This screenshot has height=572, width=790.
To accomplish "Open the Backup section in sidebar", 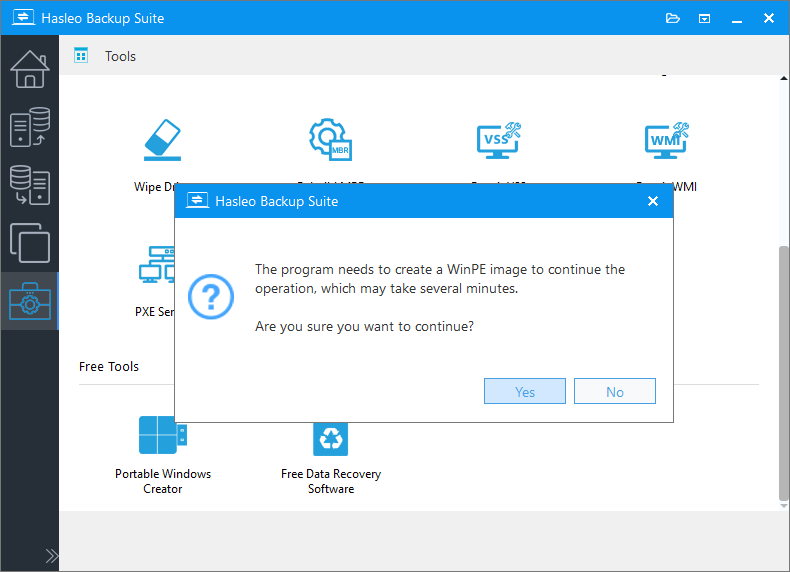I will pyautogui.click(x=30, y=127).
